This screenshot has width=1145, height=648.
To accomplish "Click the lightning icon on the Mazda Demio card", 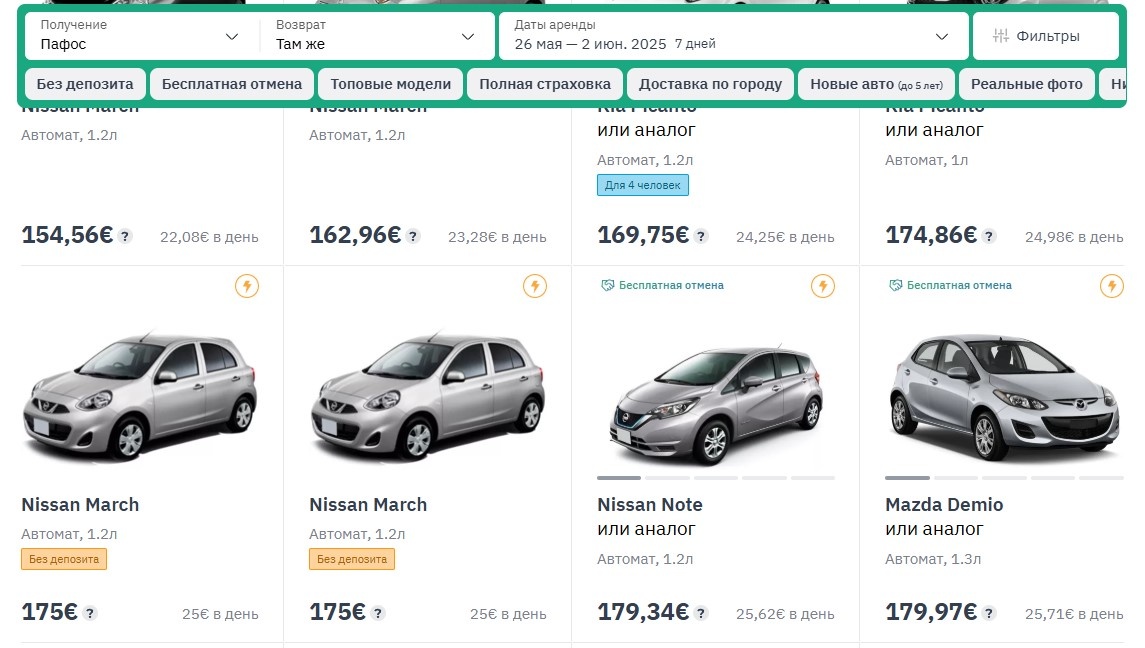I will tap(1112, 285).
